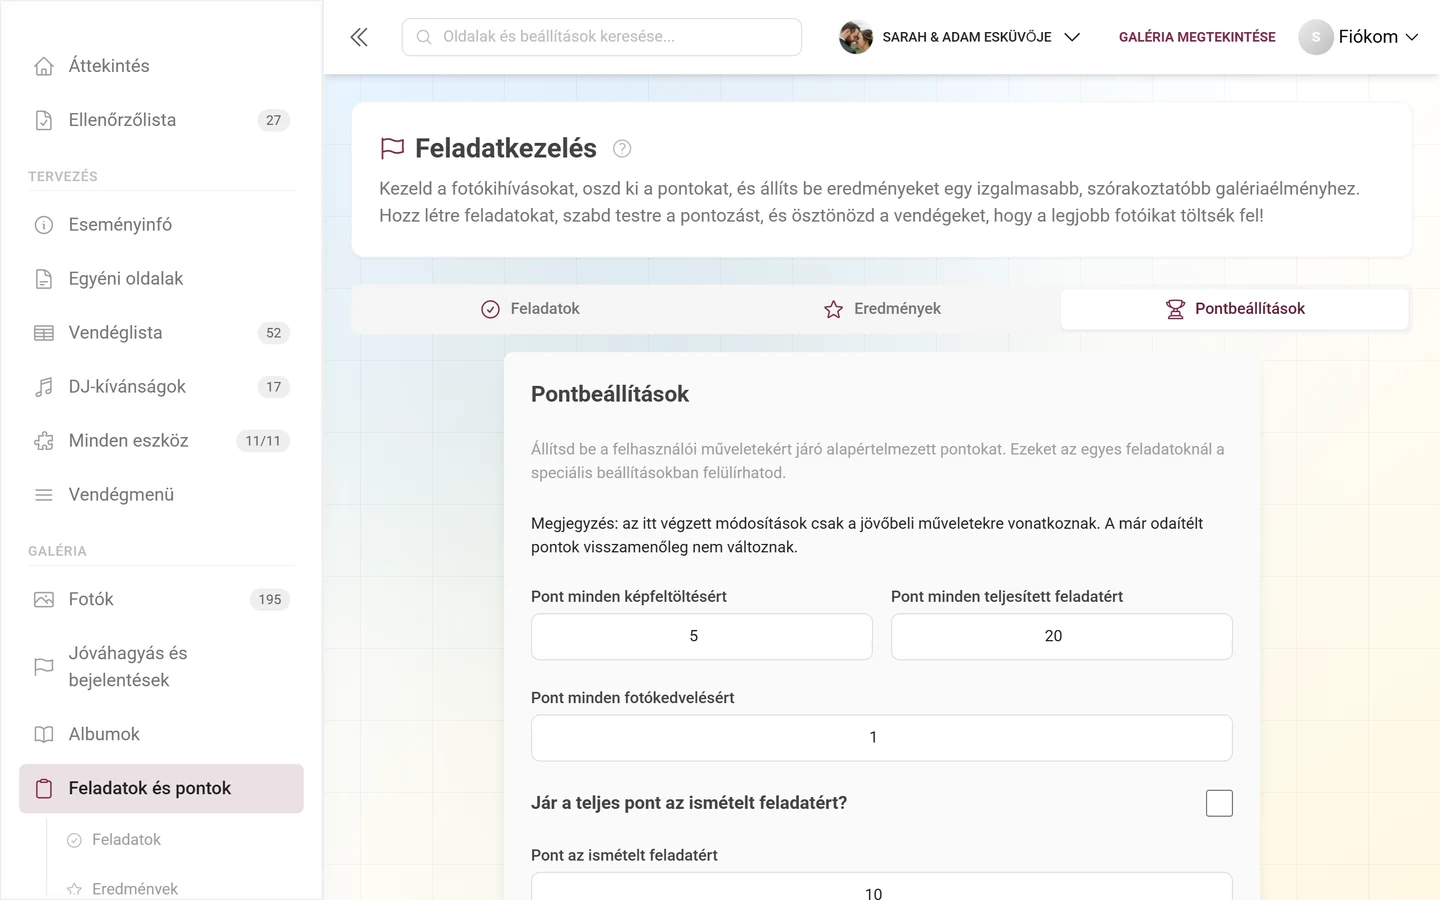
Task: Click the image icon next to Fotók
Action: [x=44, y=600]
